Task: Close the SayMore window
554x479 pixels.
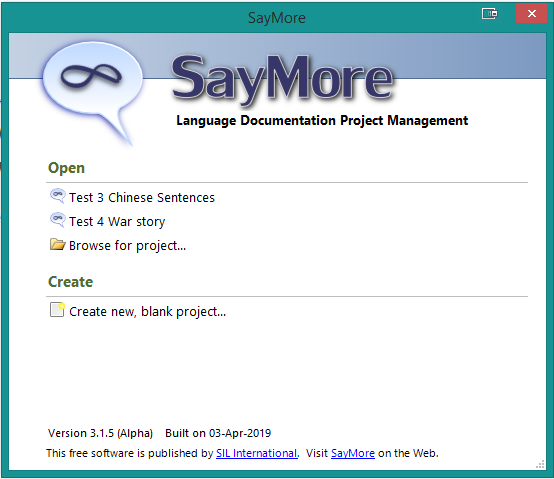Action: 531,13
